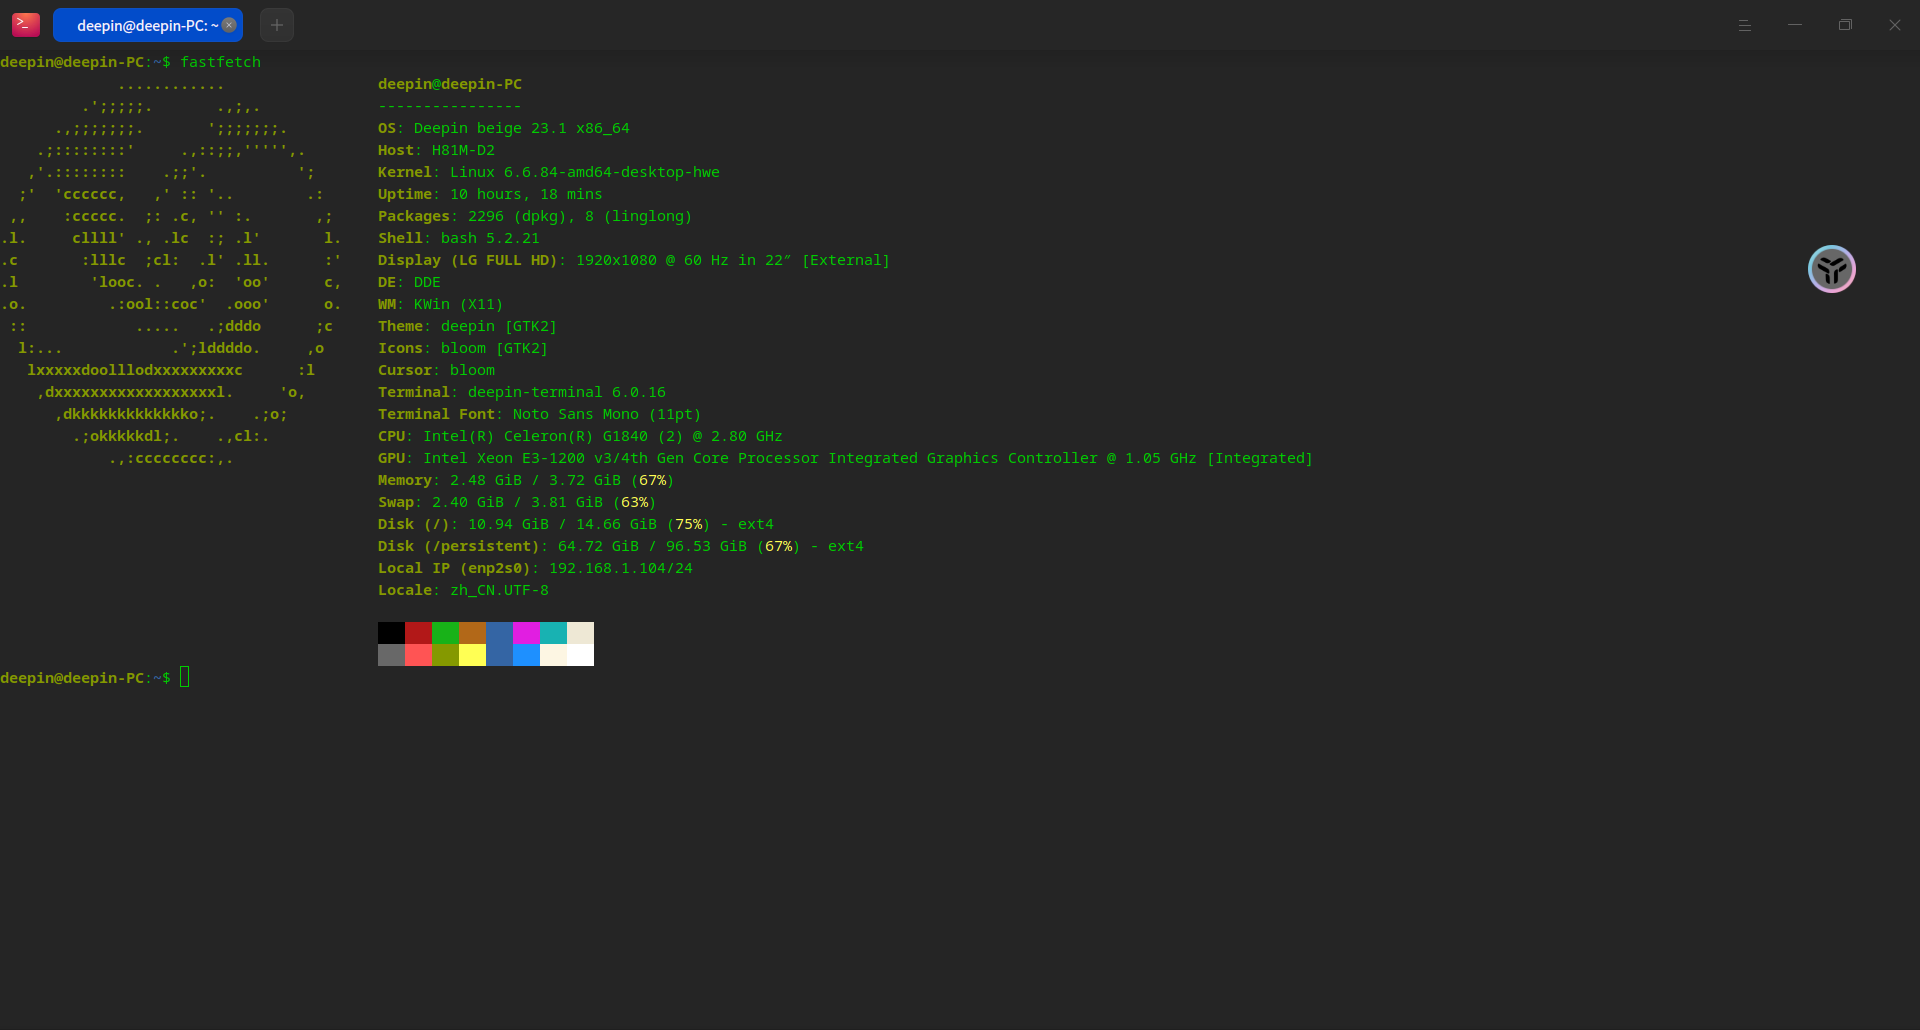
Task: Click local IP "192.168.1.104/24"
Action: coord(621,568)
